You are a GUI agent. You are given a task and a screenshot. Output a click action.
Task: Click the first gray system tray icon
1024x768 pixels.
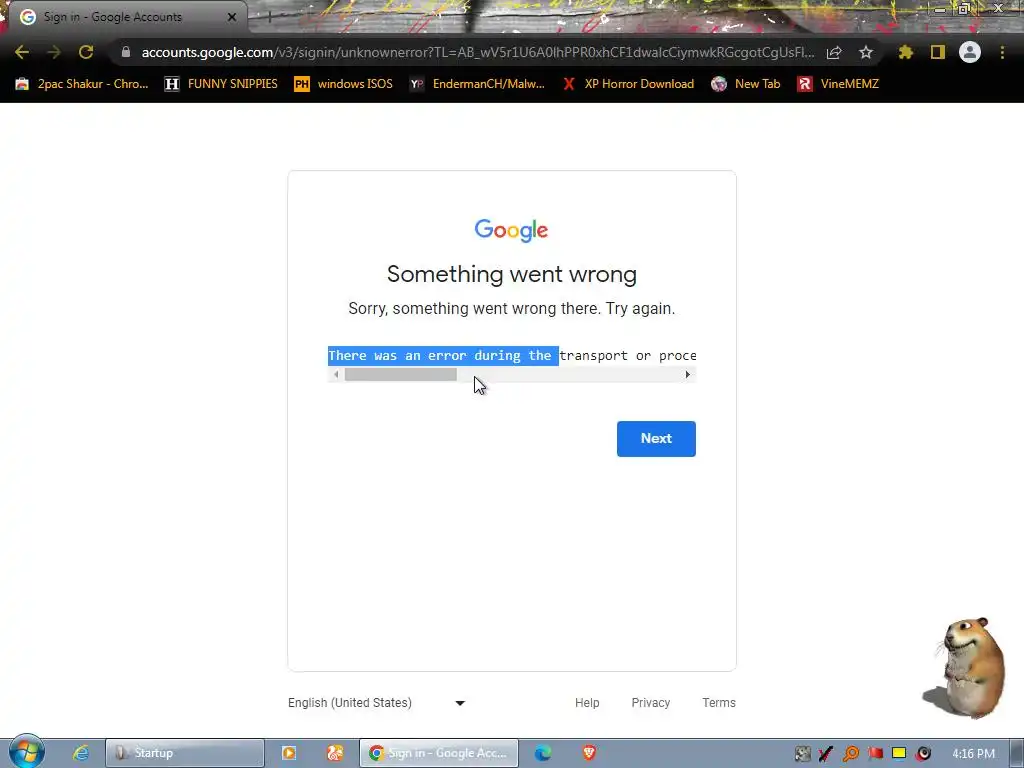coord(803,754)
